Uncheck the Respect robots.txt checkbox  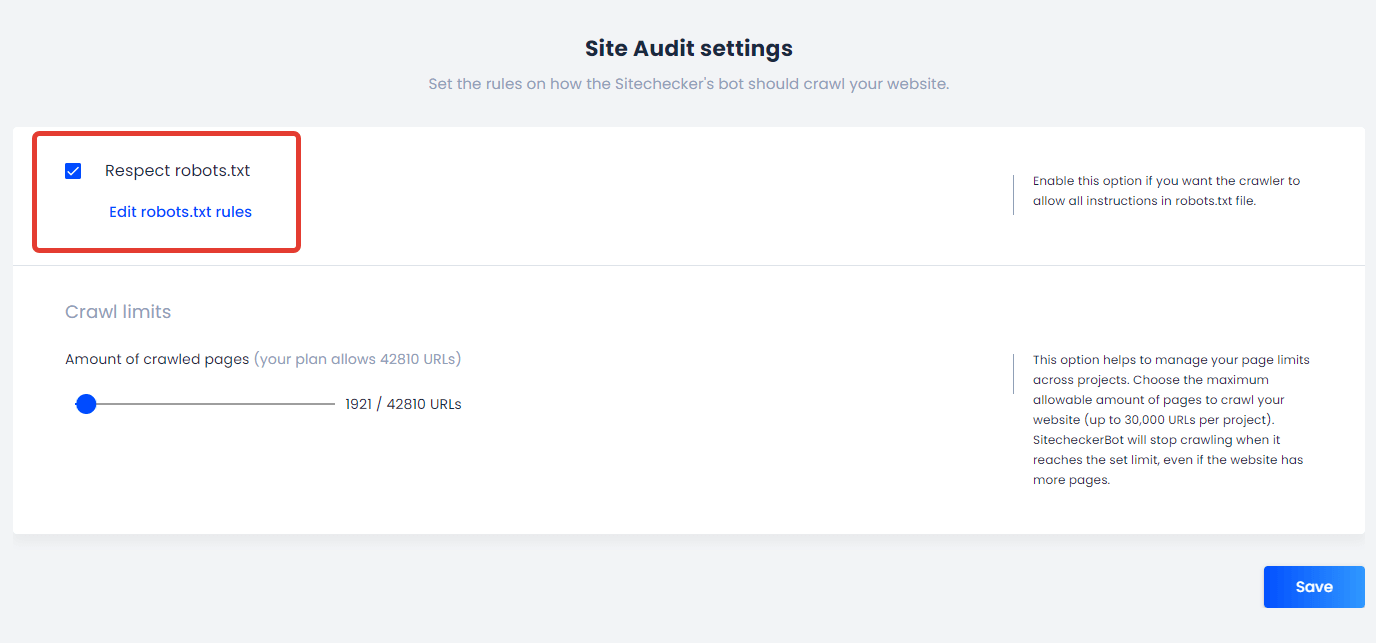tap(73, 171)
